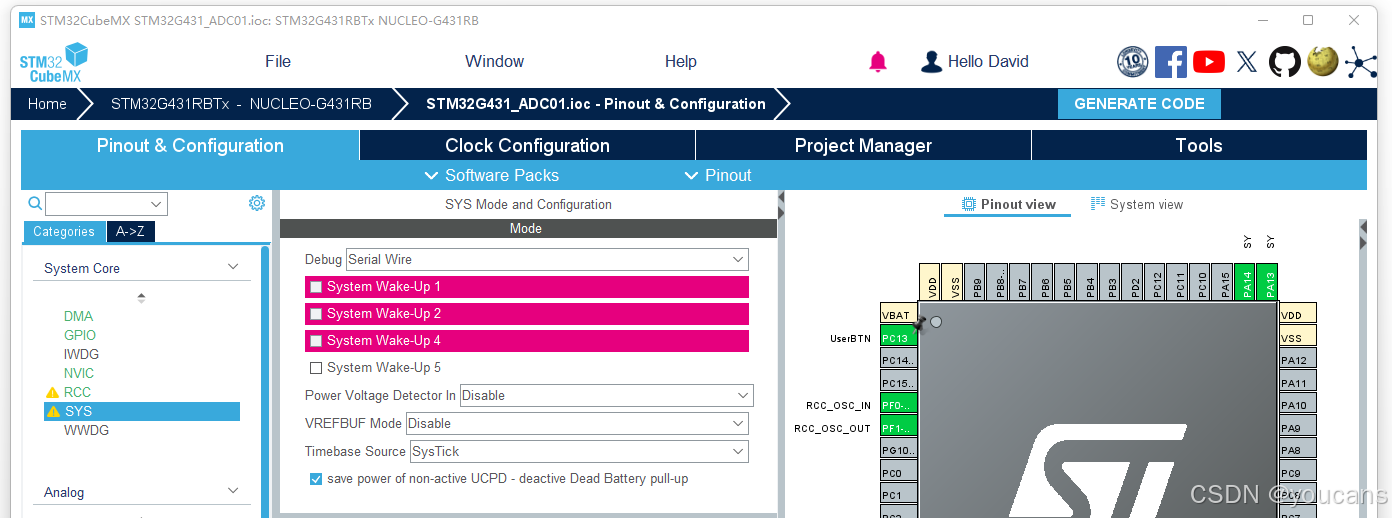1392x518 pixels.
Task: Select the PA13 pin on chip
Action: [x=1268, y=281]
